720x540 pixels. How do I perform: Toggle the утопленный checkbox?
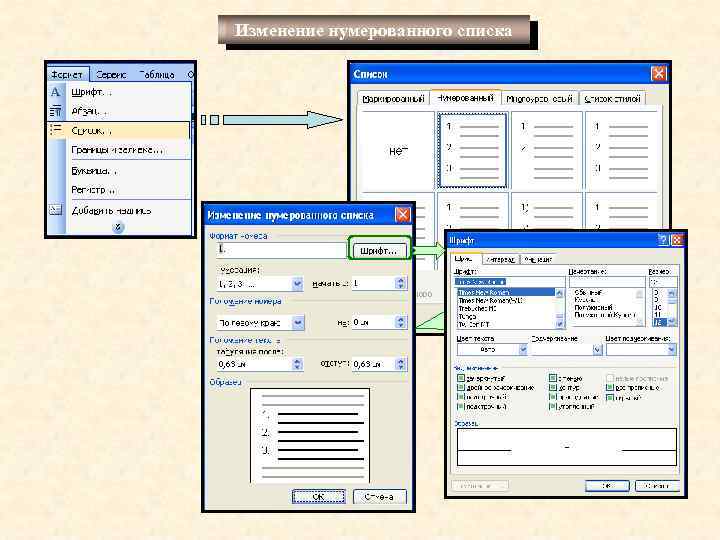(x=553, y=406)
